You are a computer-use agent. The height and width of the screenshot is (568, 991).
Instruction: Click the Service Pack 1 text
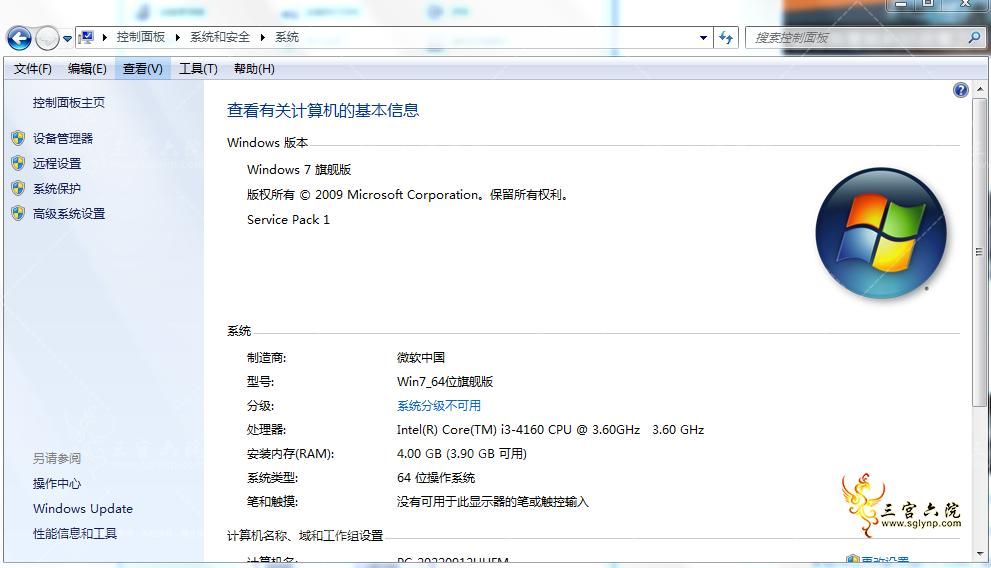[x=288, y=219]
